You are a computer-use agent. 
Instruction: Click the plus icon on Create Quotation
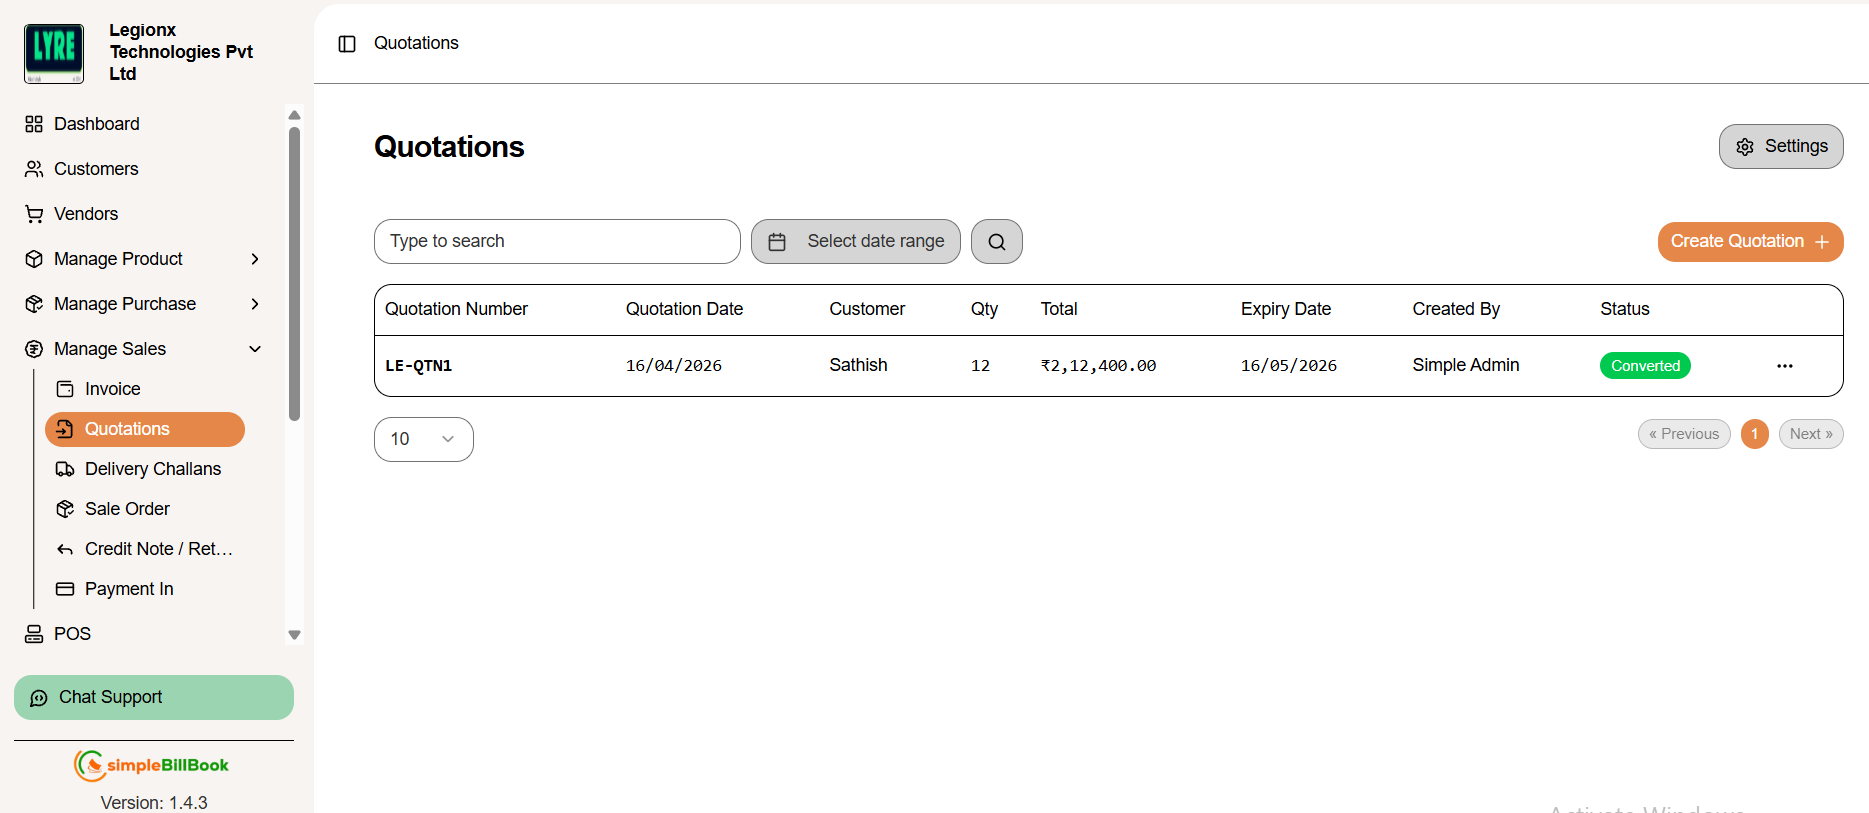coord(1822,242)
